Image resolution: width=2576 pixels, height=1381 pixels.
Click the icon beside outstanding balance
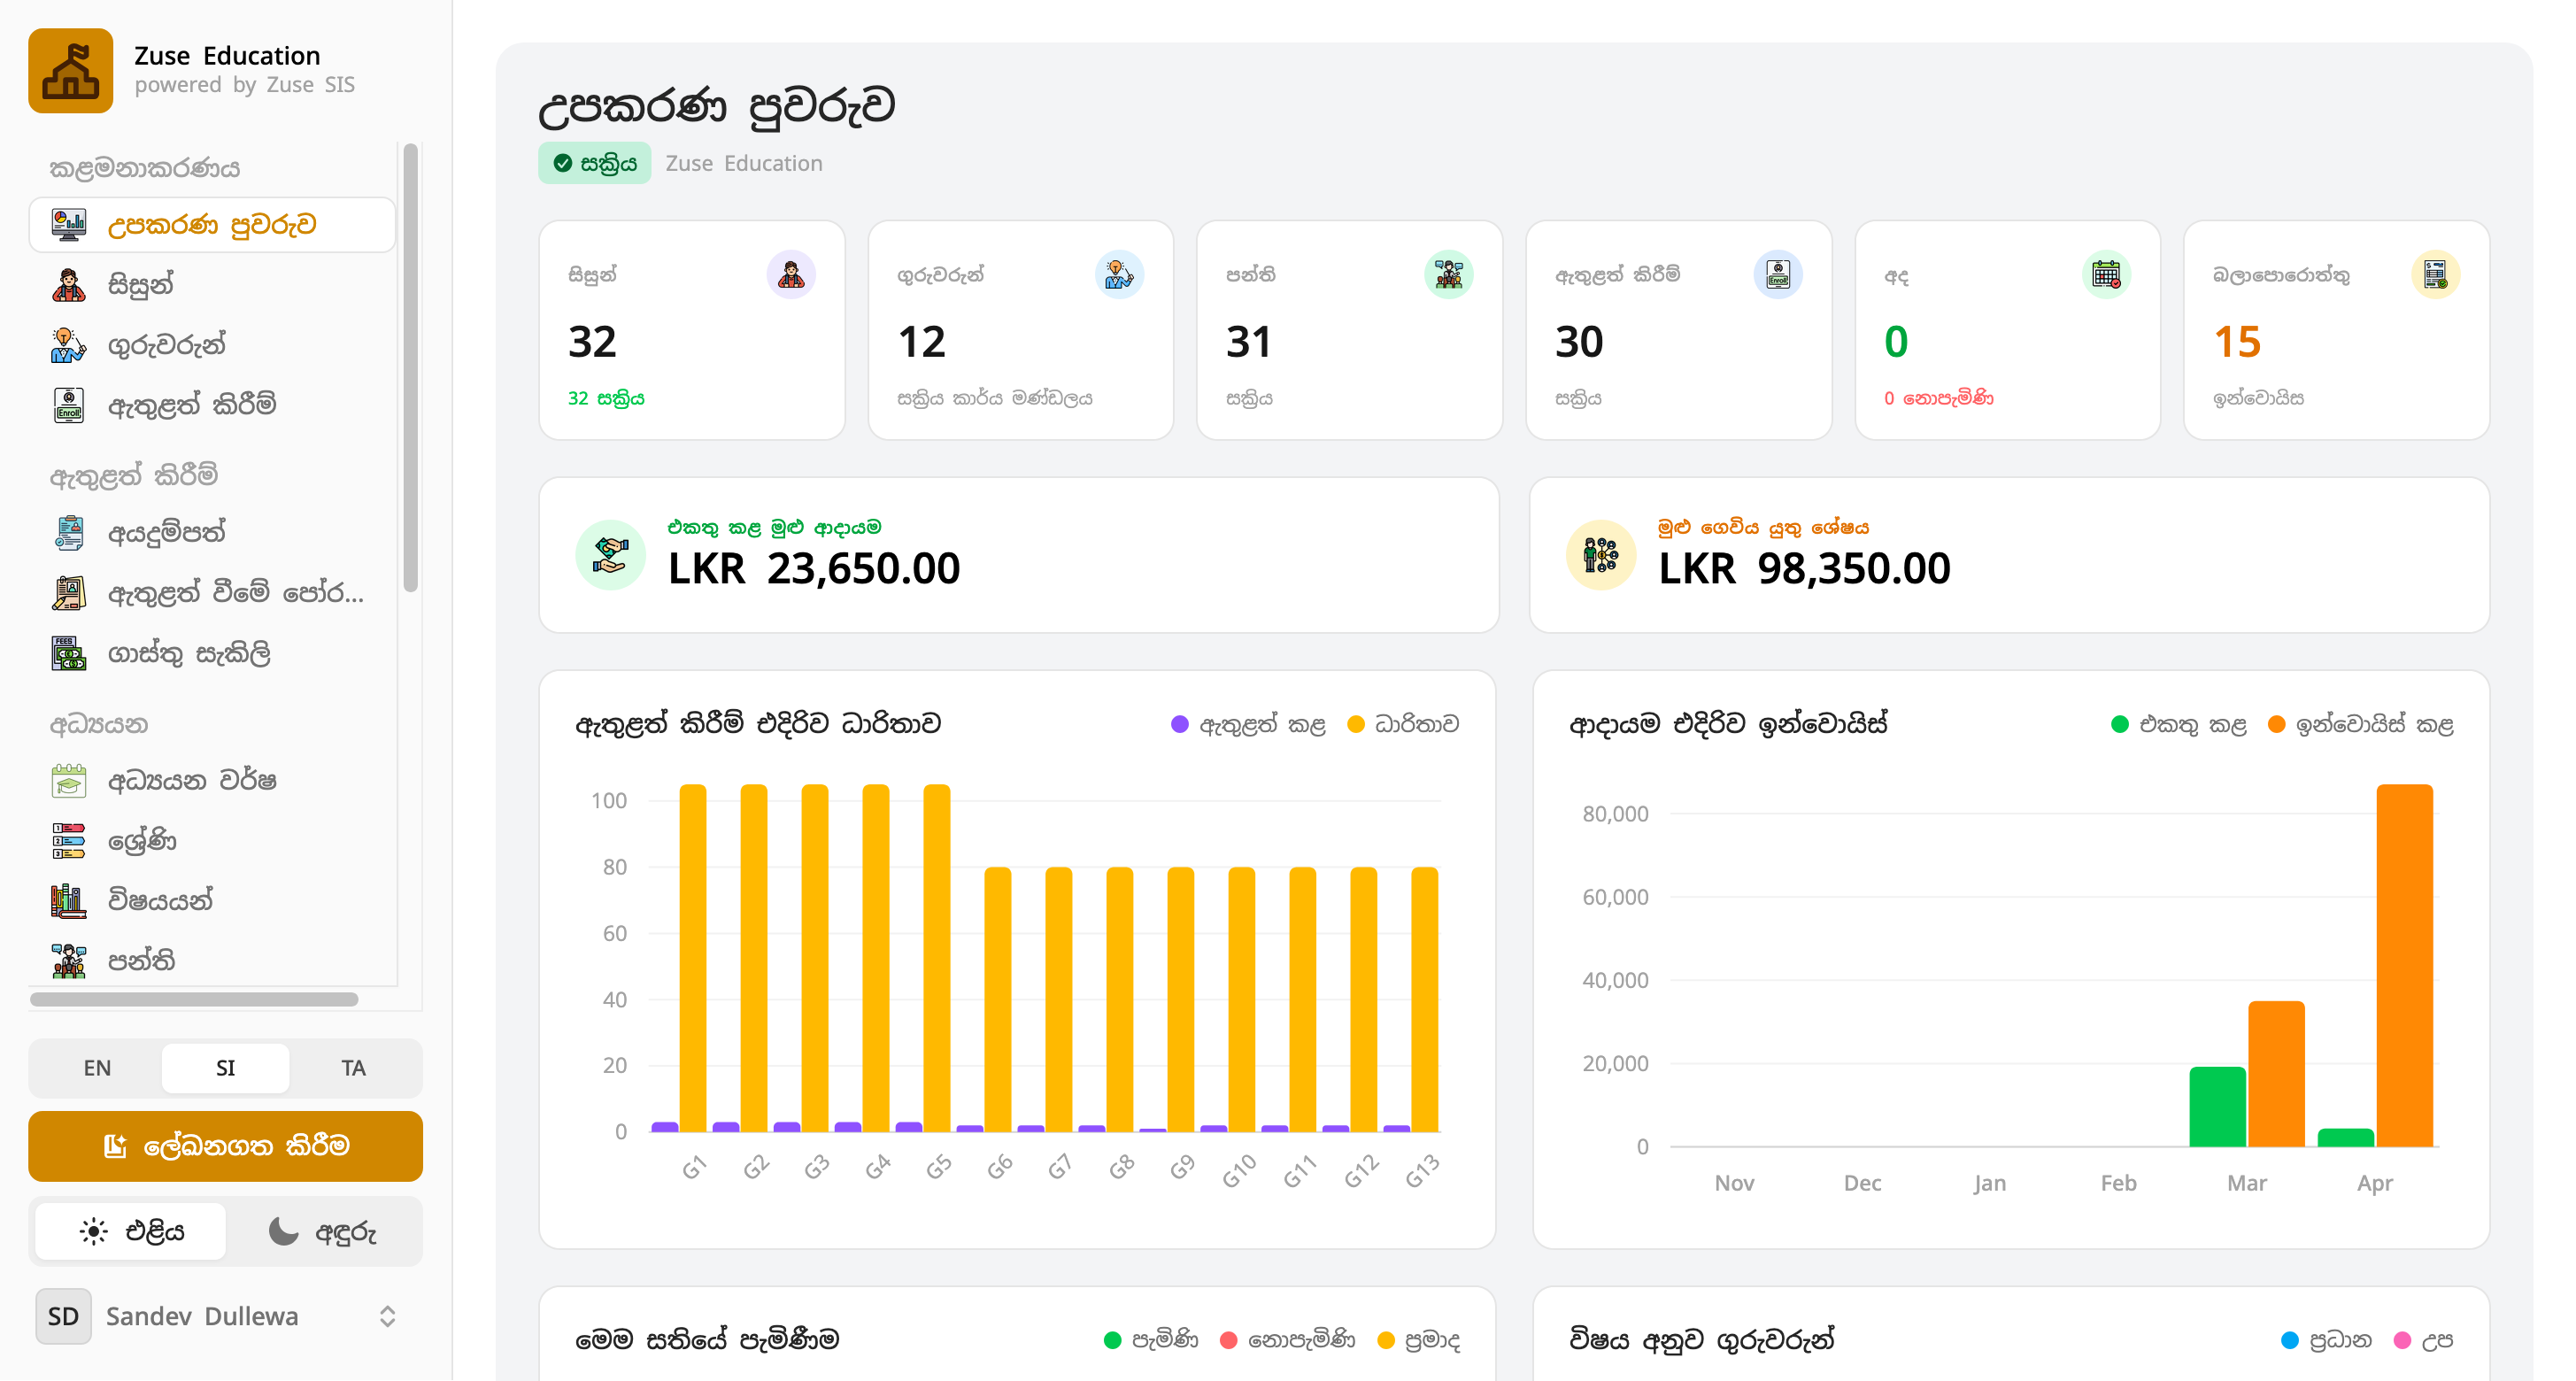(x=1600, y=555)
